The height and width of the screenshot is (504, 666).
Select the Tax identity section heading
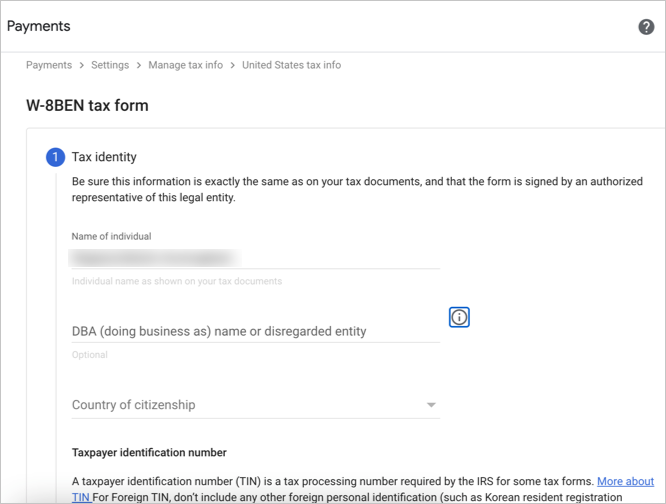click(x=104, y=157)
